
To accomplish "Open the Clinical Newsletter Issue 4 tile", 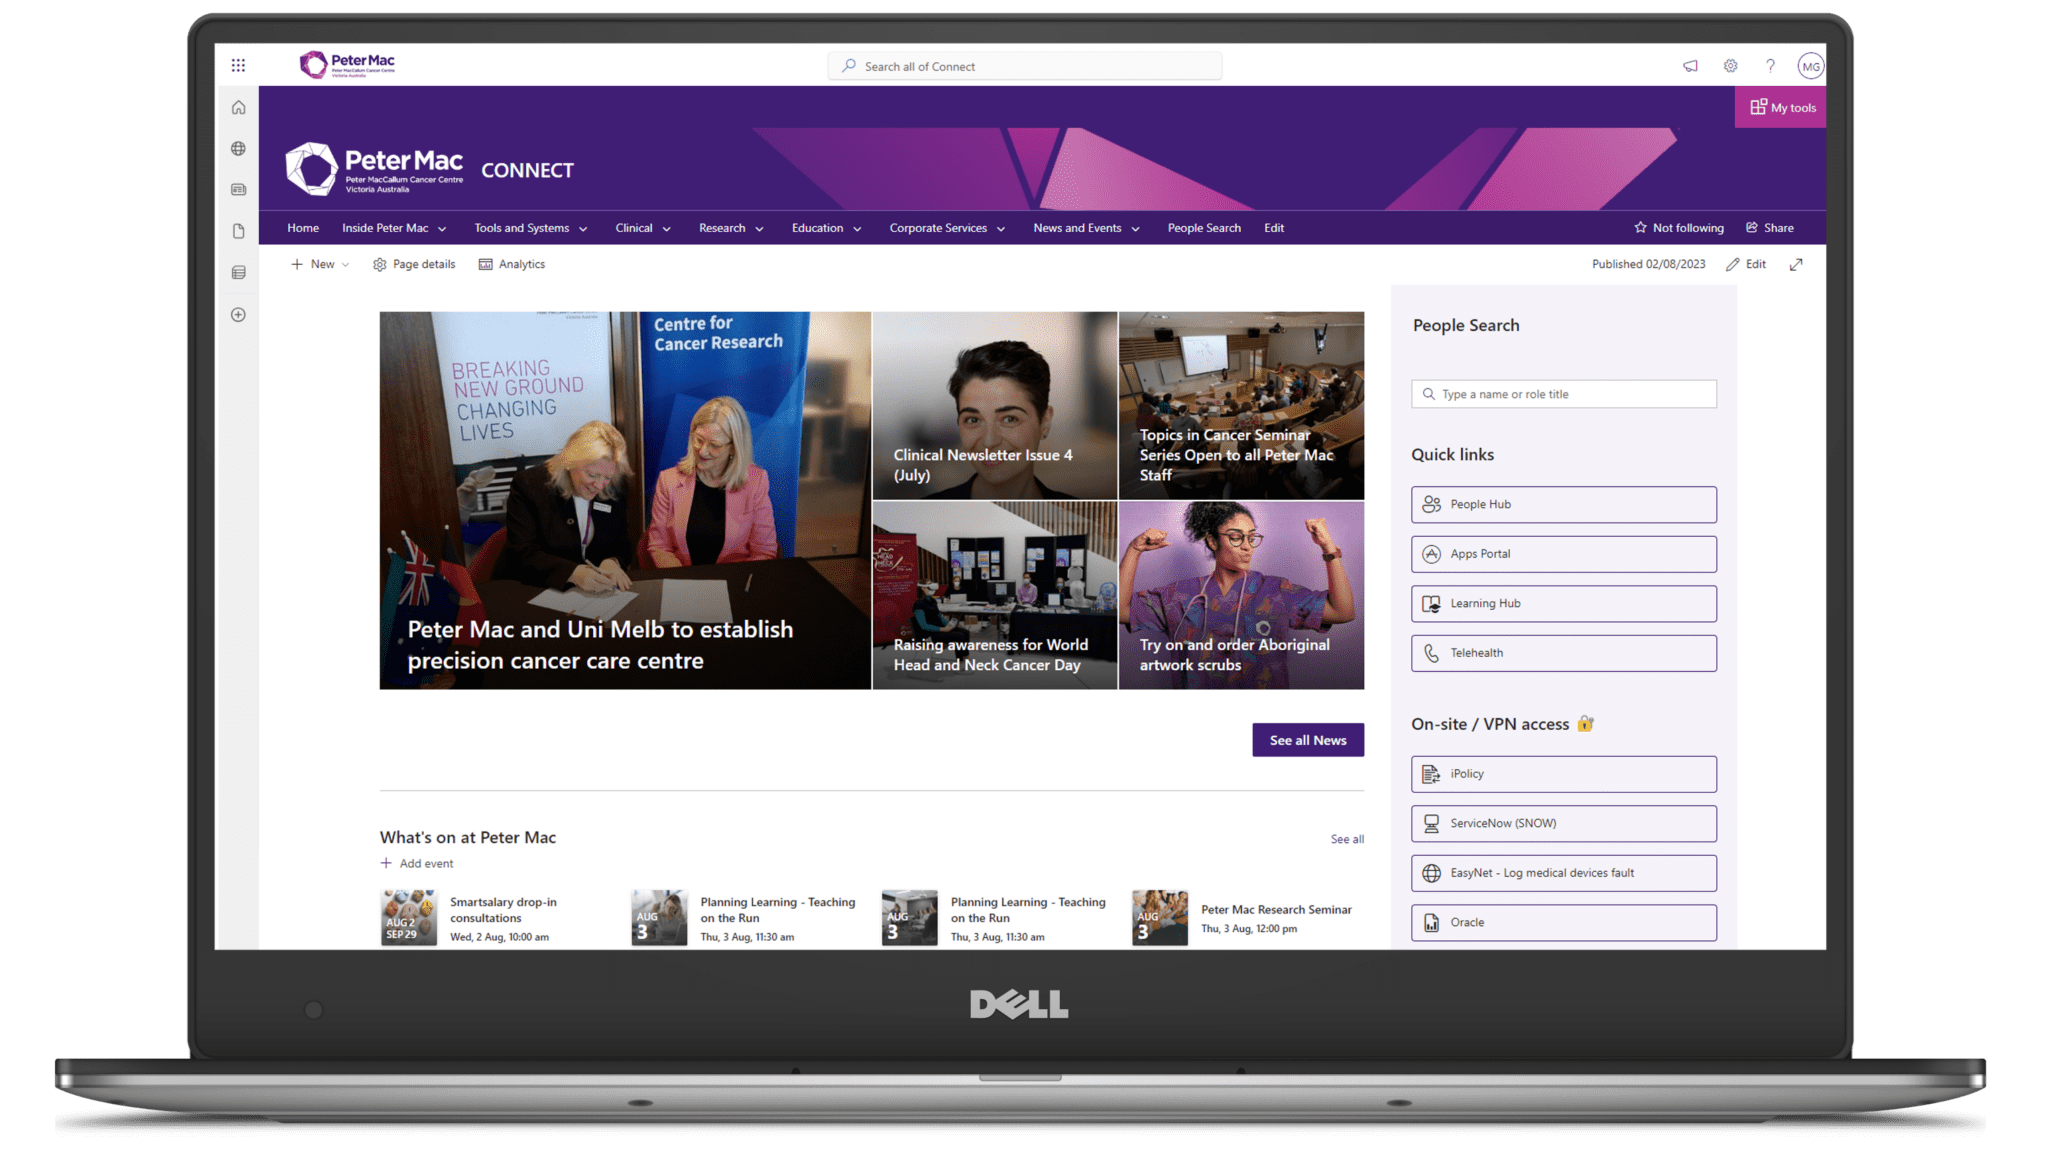I will point(994,405).
